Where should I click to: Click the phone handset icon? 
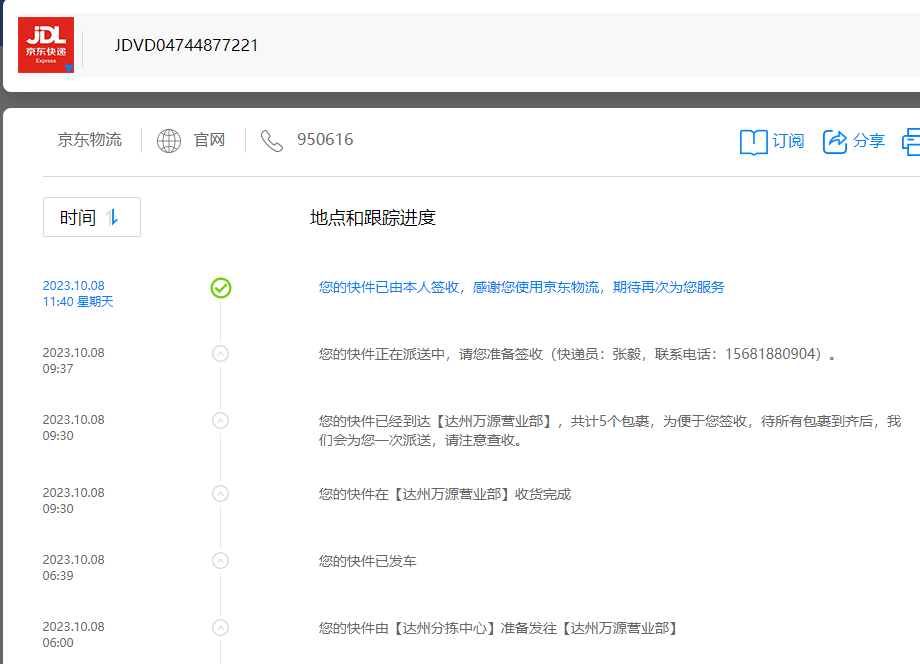(x=272, y=141)
